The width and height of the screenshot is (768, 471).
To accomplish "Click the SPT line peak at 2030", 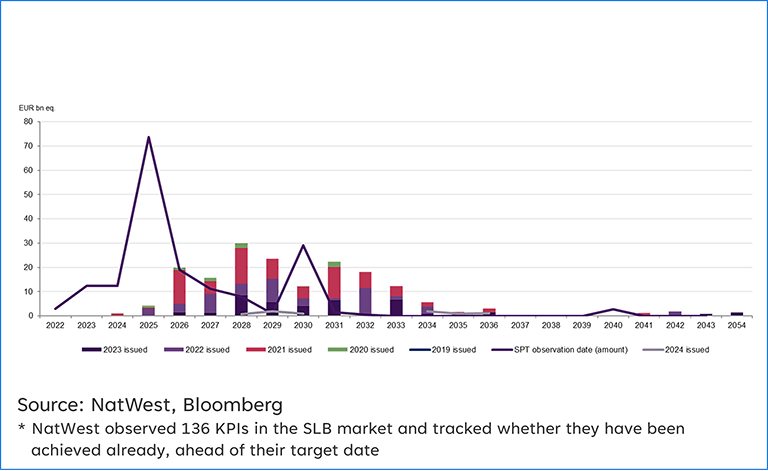I will tap(303, 245).
